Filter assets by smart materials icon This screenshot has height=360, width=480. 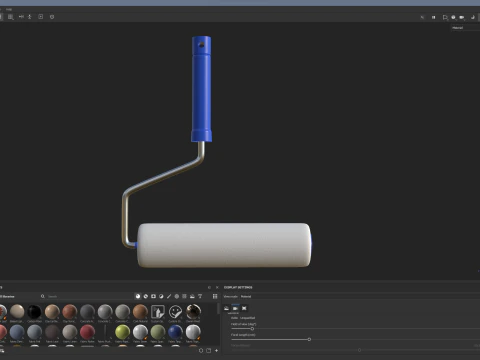[146, 296]
